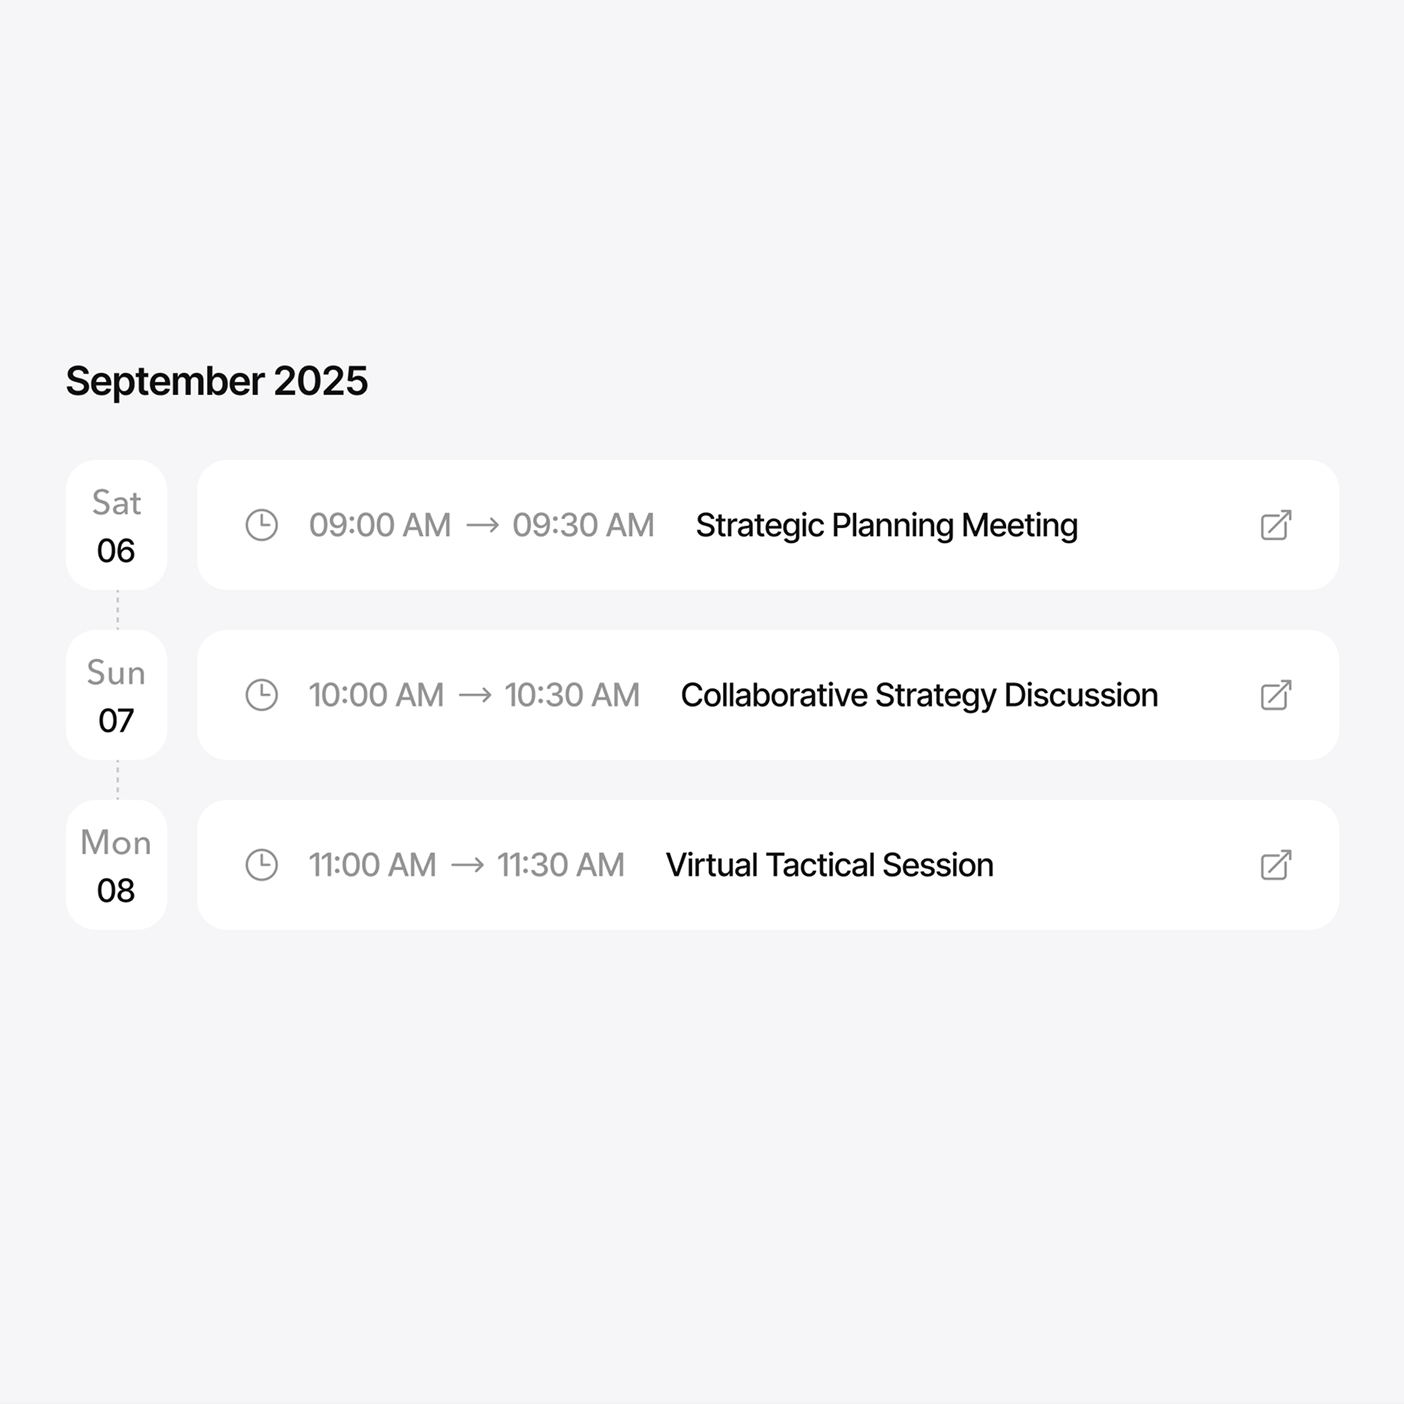This screenshot has width=1404, height=1404.
Task: Open external link for Collaborative Strategy Discussion
Action: [x=1276, y=695]
